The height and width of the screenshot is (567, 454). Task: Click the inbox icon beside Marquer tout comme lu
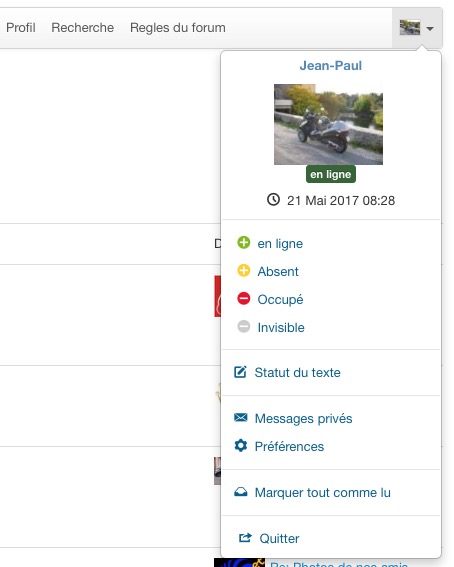(x=240, y=492)
